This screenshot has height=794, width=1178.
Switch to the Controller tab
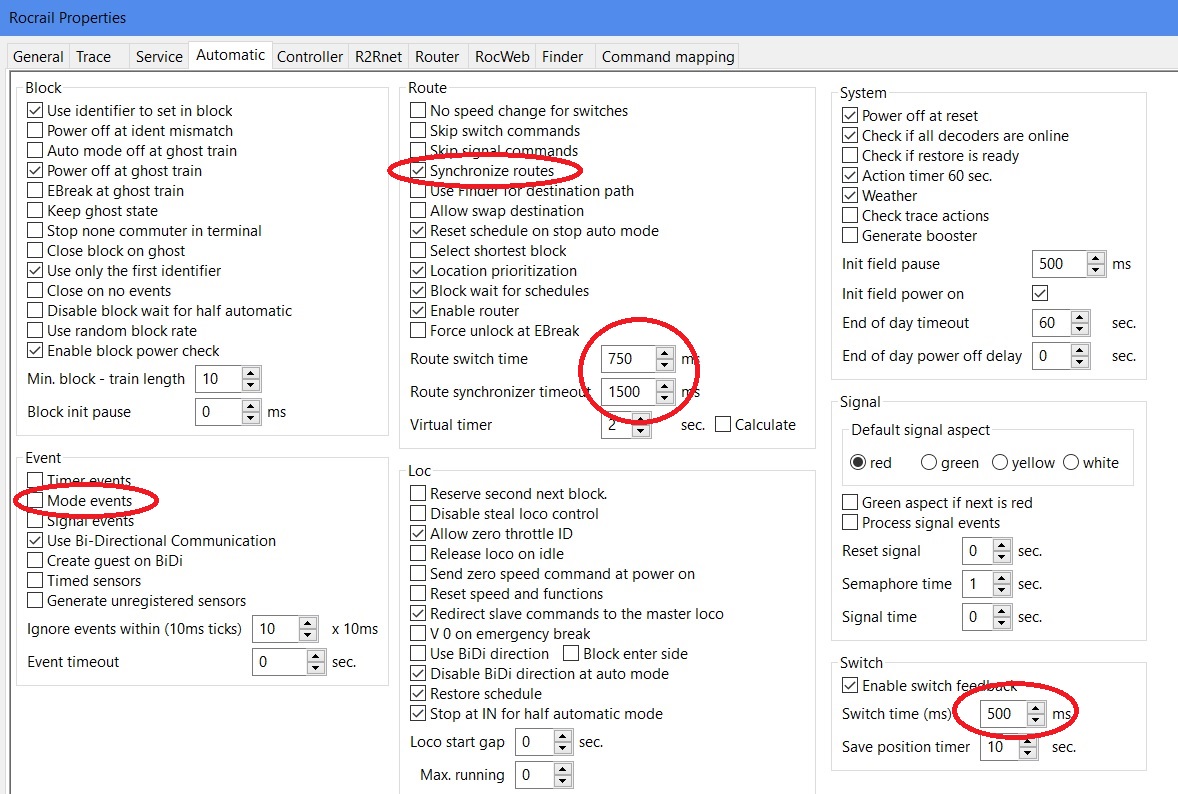pos(310,57)
